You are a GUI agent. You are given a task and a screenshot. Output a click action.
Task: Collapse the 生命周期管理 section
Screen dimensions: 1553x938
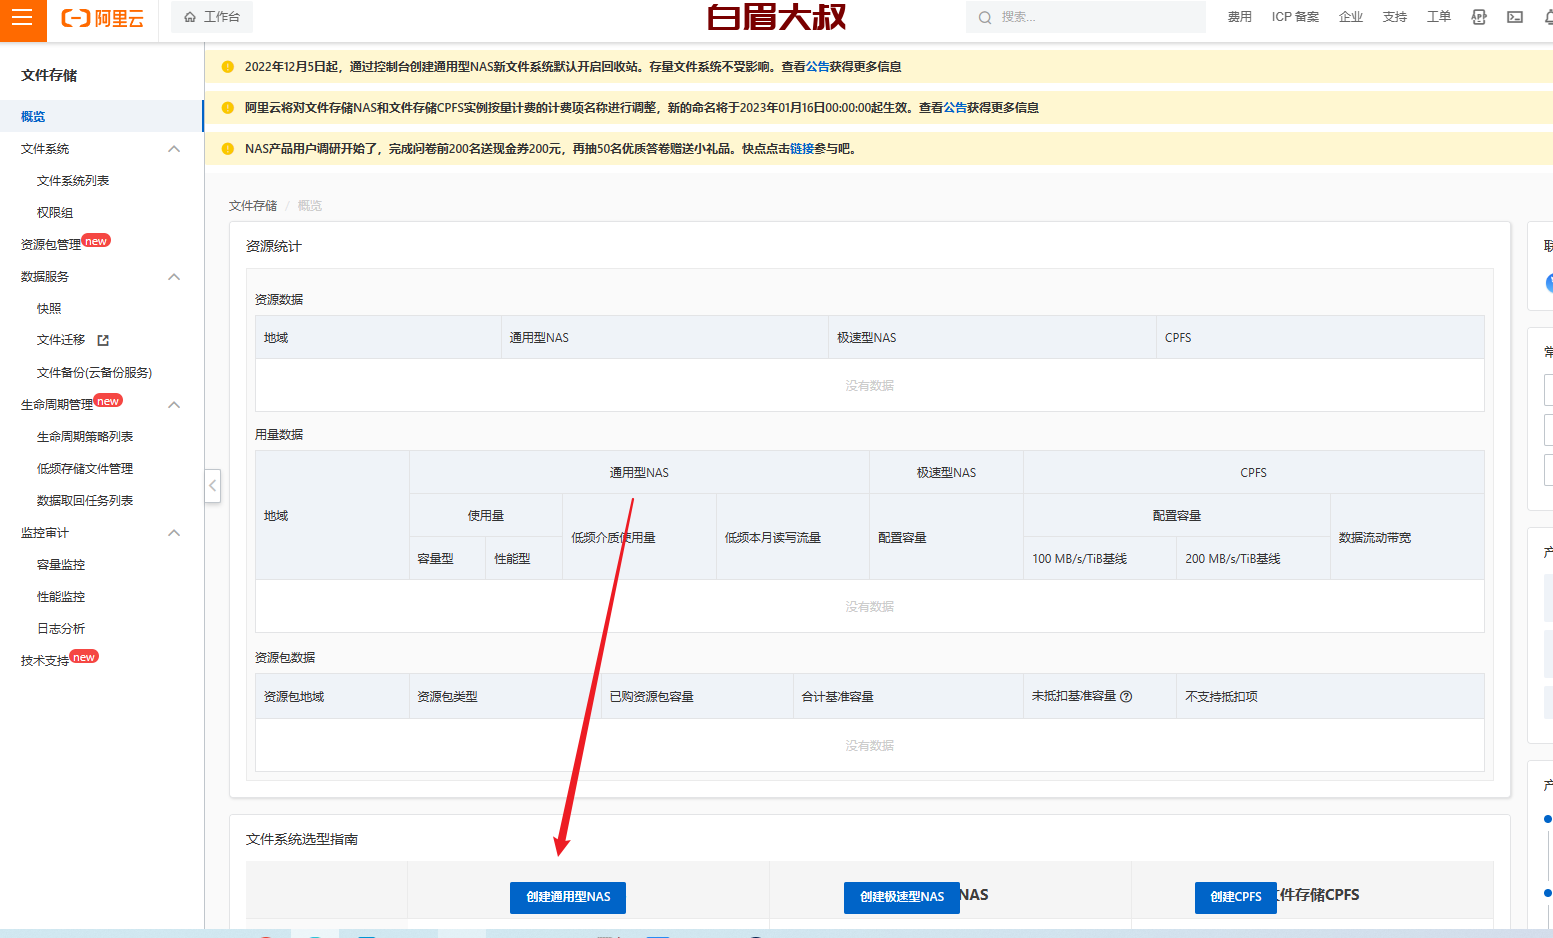tap(174, 404)
